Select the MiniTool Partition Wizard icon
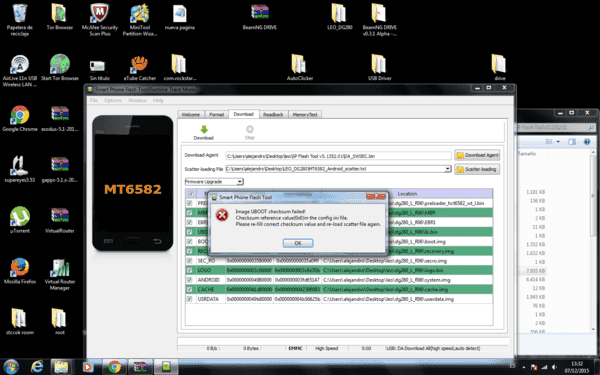Screen dimensions: 600x375 (x=140, y=19)
